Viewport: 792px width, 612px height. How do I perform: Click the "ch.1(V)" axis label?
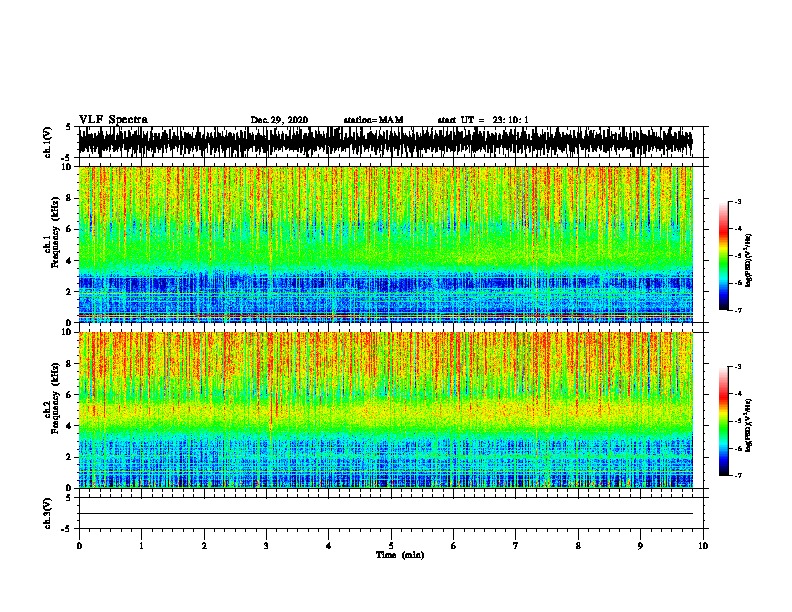coord(48,142)
